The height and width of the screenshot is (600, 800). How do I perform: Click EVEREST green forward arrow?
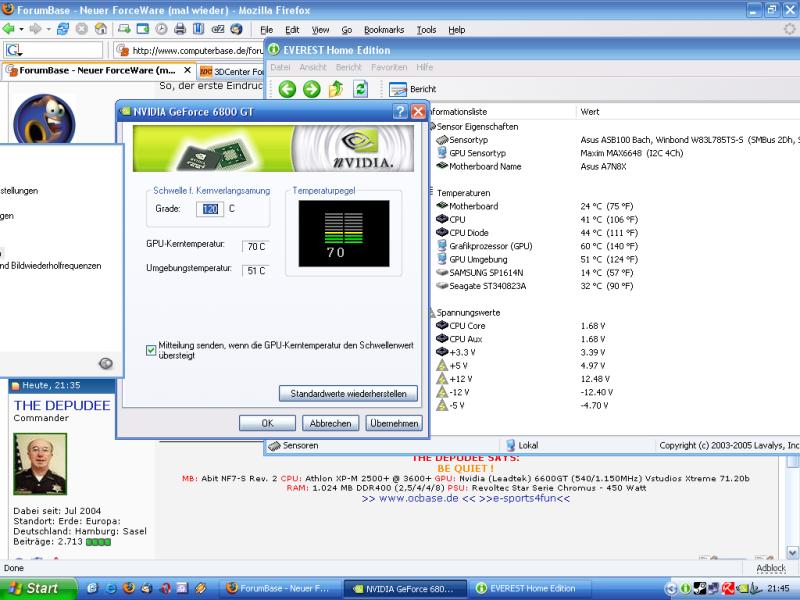click(x=311, y=89)
